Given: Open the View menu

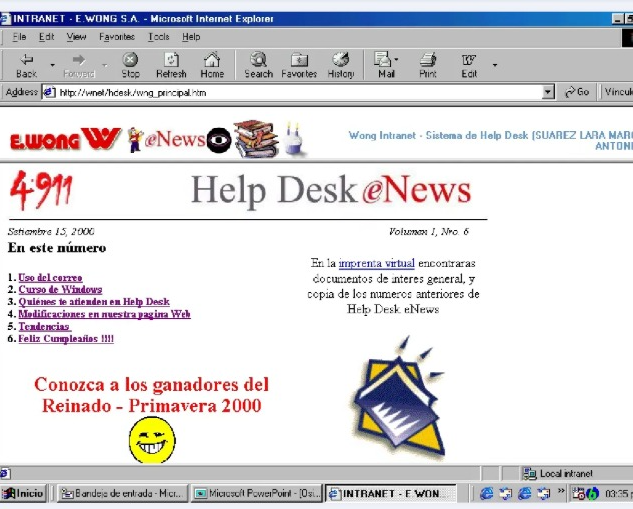Looking at the screenshot, I should [76, 37].
